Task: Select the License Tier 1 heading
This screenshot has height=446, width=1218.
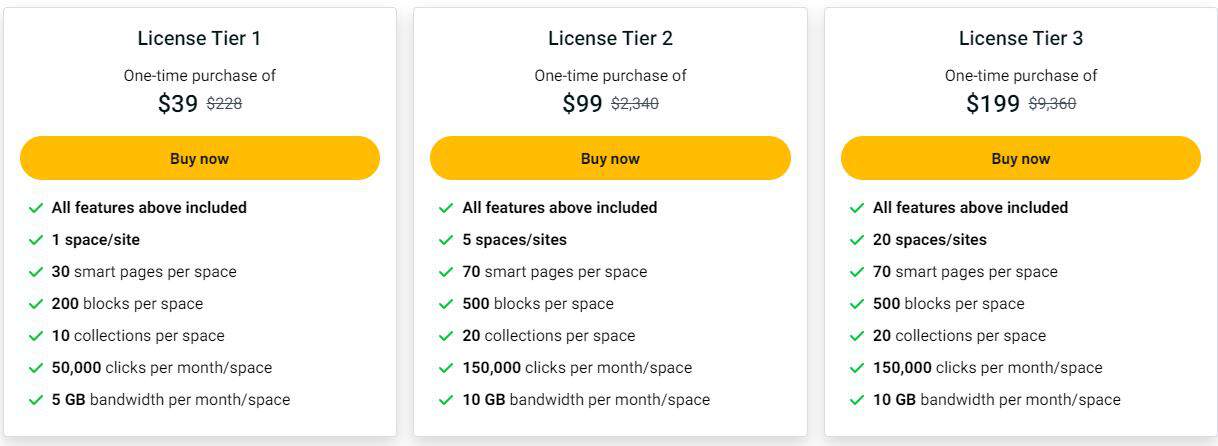Action: (x=200, y=39)
